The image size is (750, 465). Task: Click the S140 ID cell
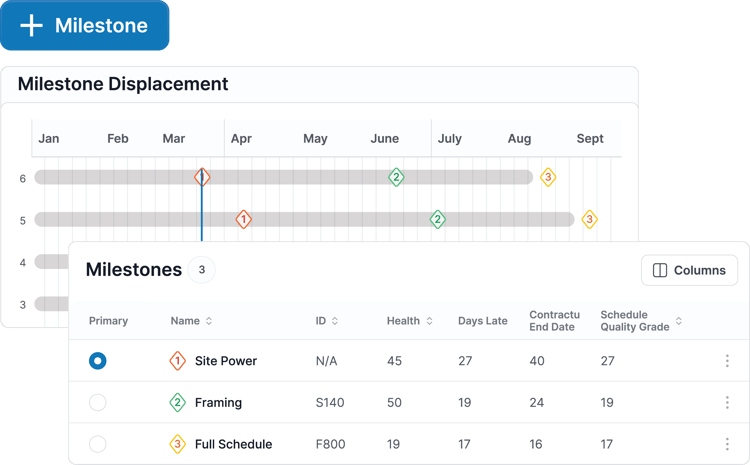click(x=330, y=402)
